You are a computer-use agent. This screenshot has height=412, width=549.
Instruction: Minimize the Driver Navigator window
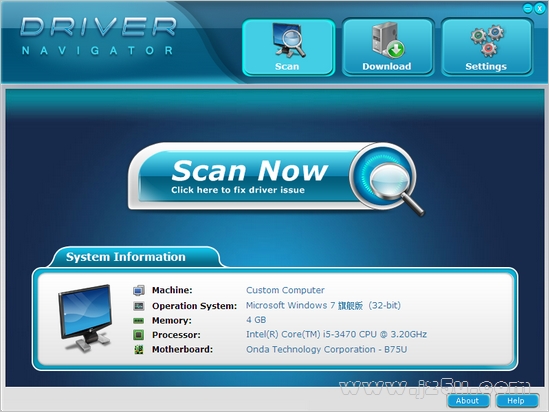point(527,8)
